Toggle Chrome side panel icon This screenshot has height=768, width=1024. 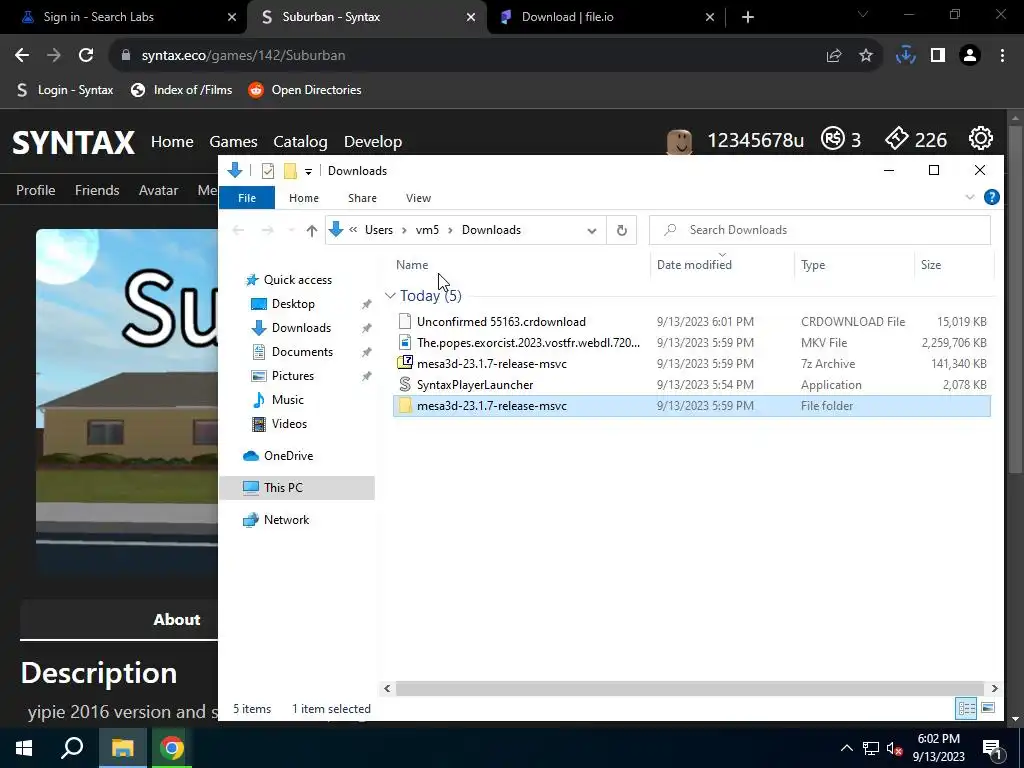pos(938,56)
